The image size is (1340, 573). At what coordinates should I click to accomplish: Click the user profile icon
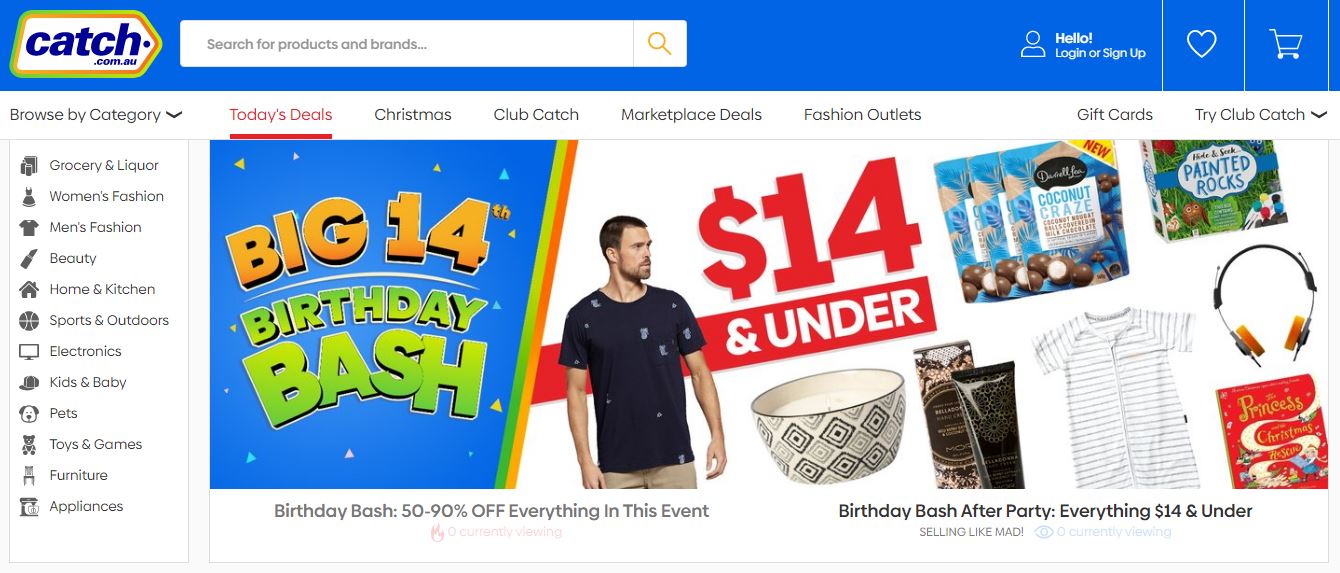(1032, 44)
